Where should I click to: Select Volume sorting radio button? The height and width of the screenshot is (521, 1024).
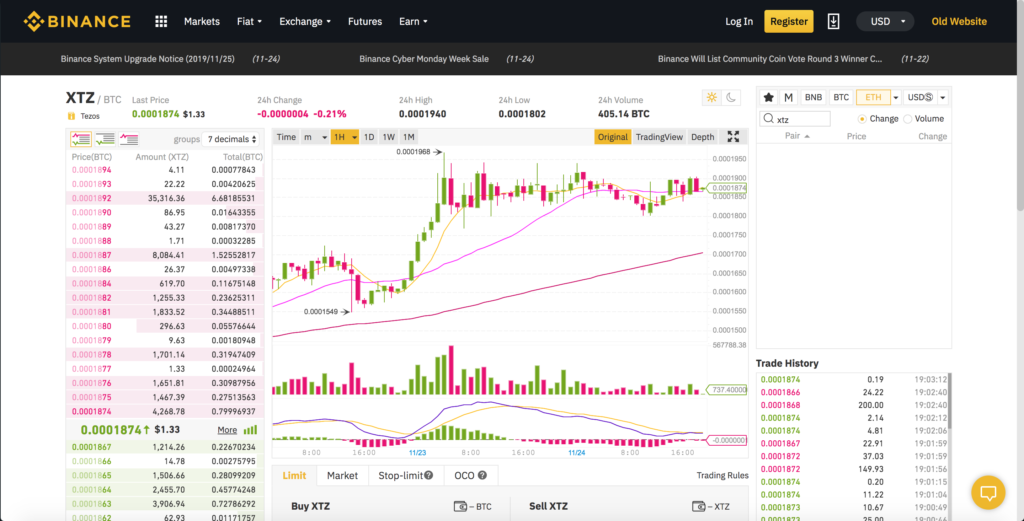tap(908, 119)
